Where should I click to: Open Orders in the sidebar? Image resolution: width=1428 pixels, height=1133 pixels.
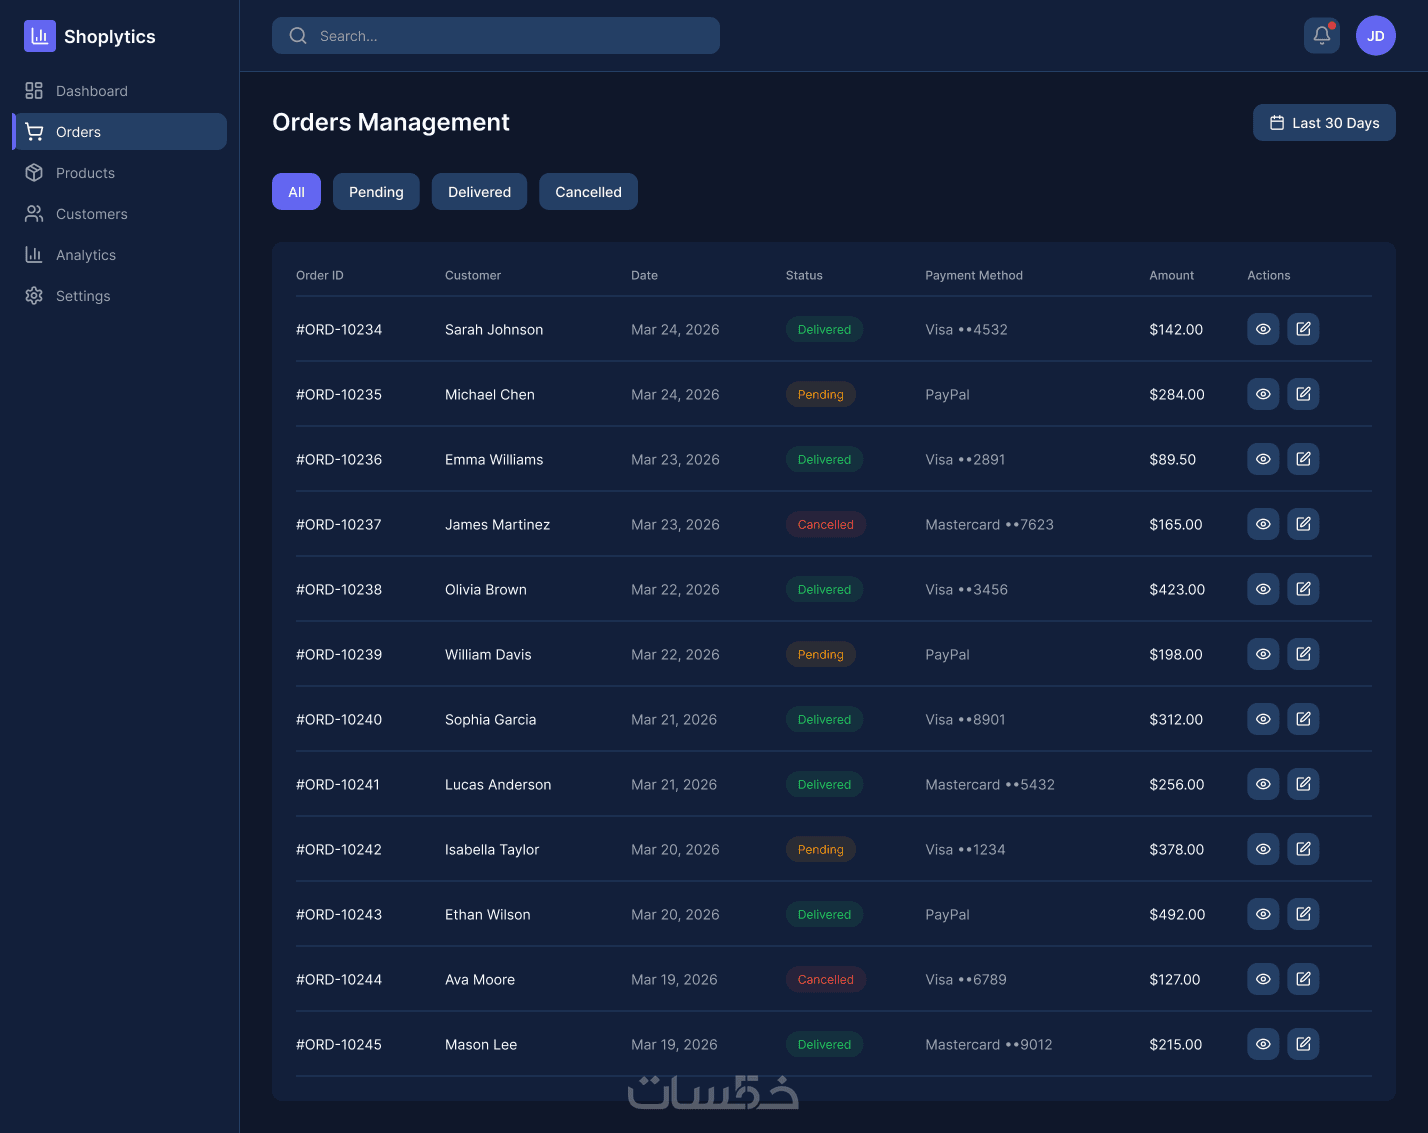[x=120, y=132]
